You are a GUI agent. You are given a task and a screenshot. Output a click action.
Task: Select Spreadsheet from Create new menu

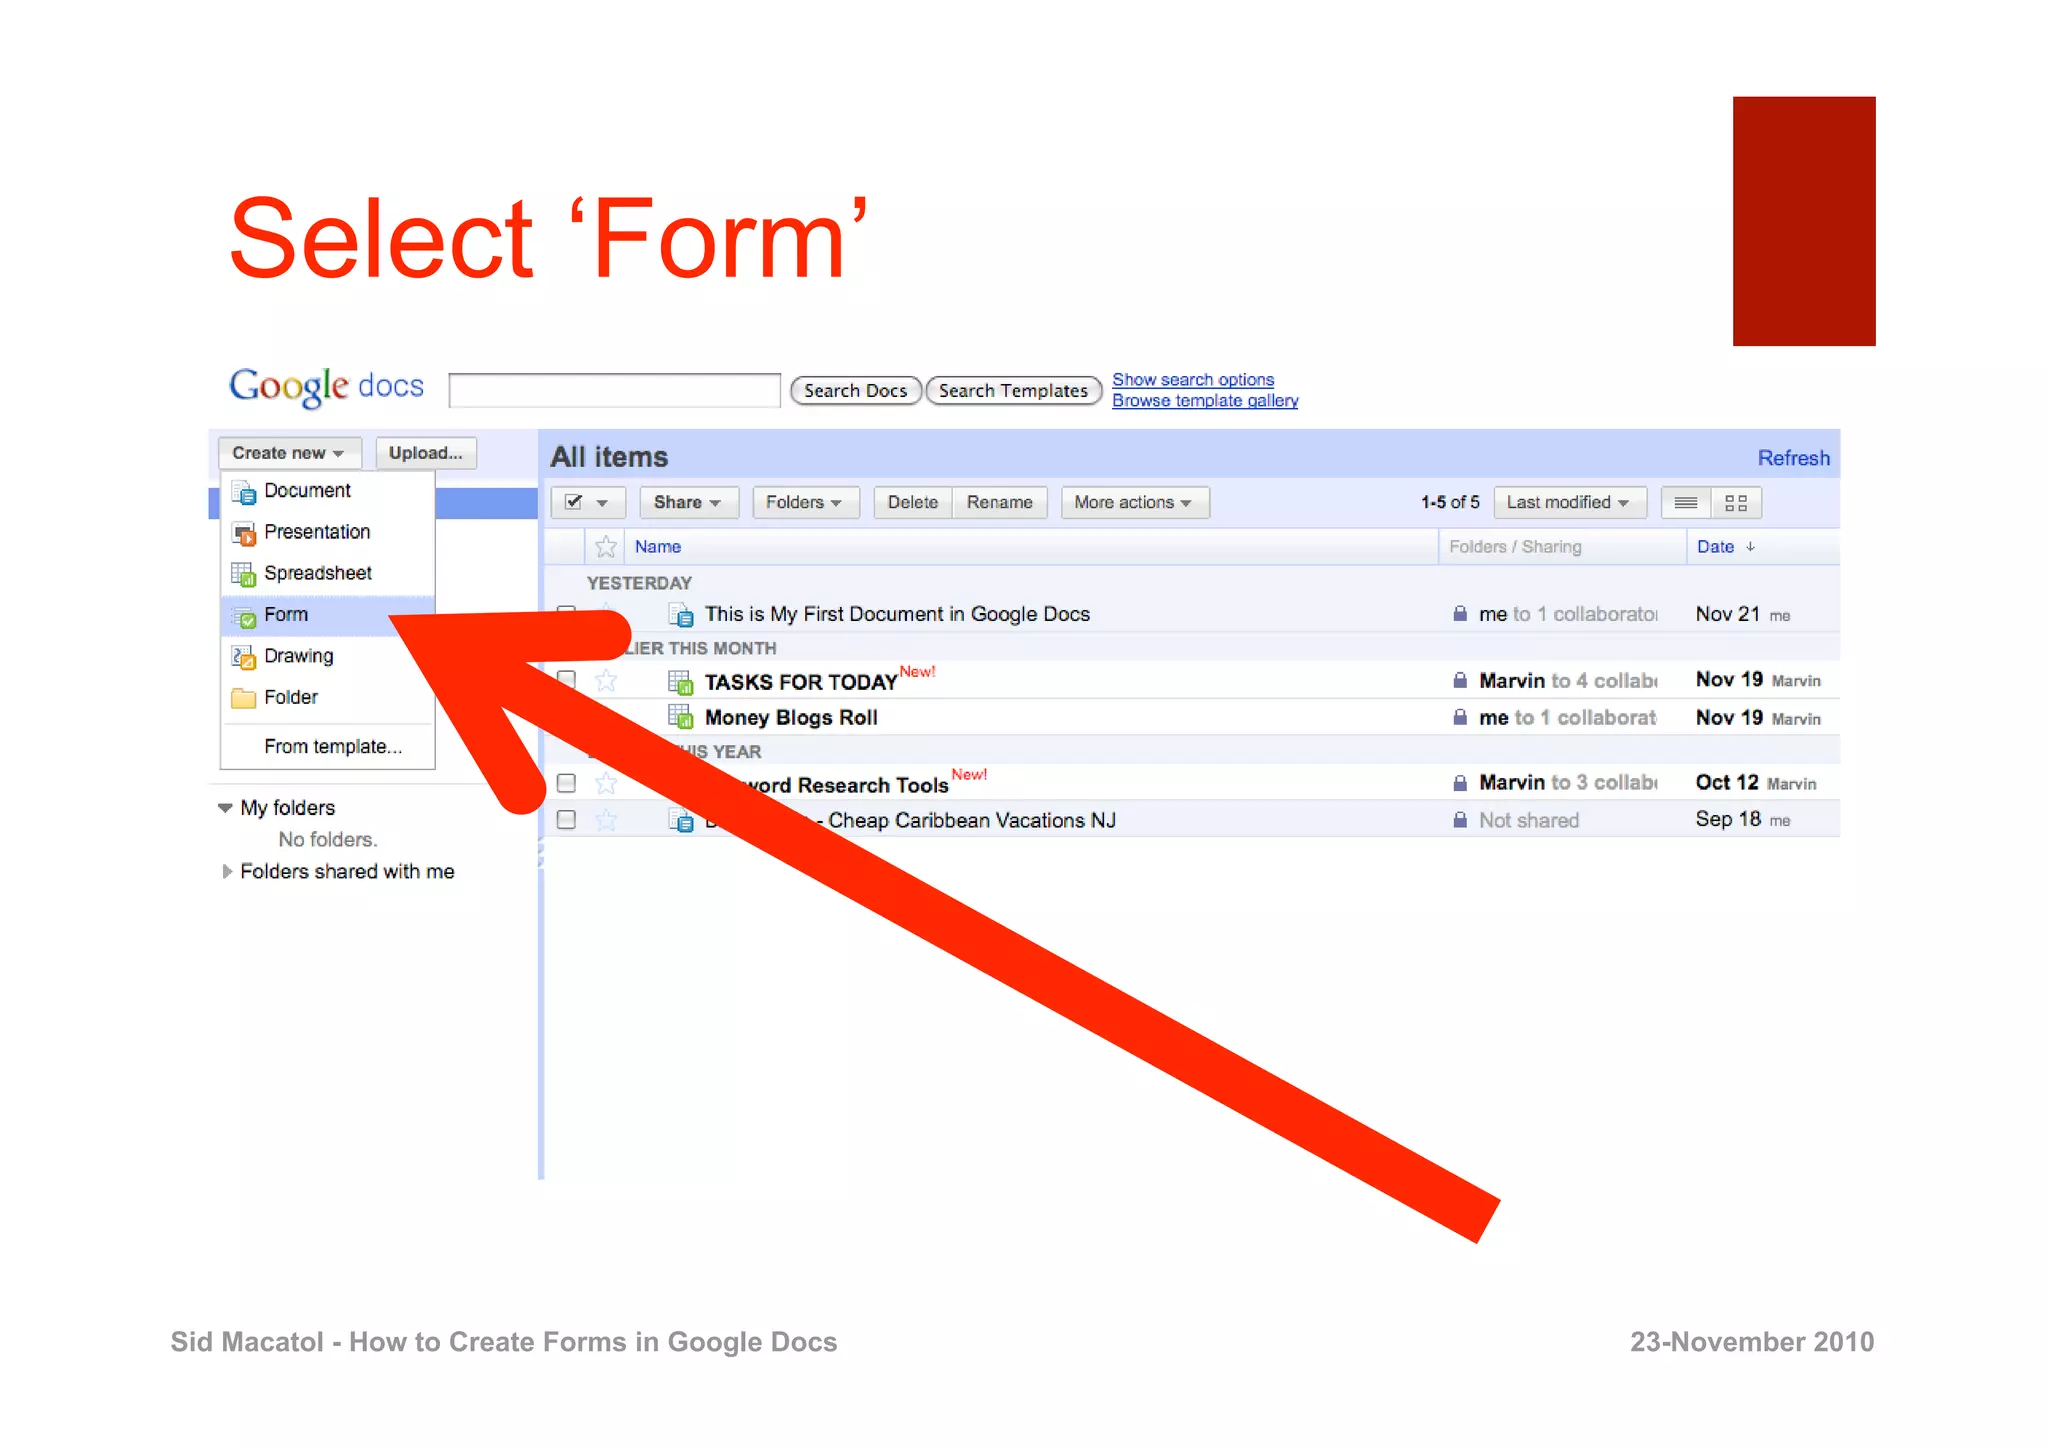coord(327,573)
